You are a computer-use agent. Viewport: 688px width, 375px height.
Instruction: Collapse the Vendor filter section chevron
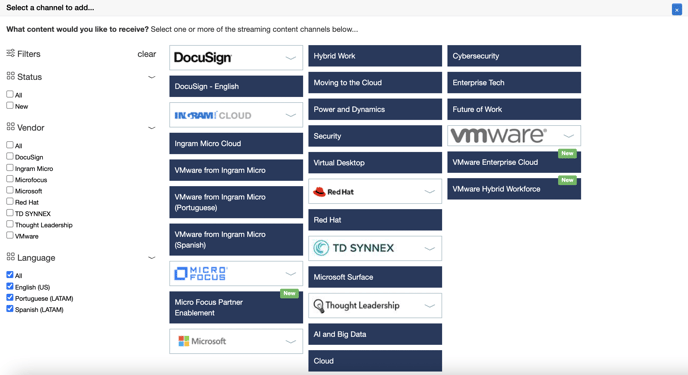tap(151, 128)
